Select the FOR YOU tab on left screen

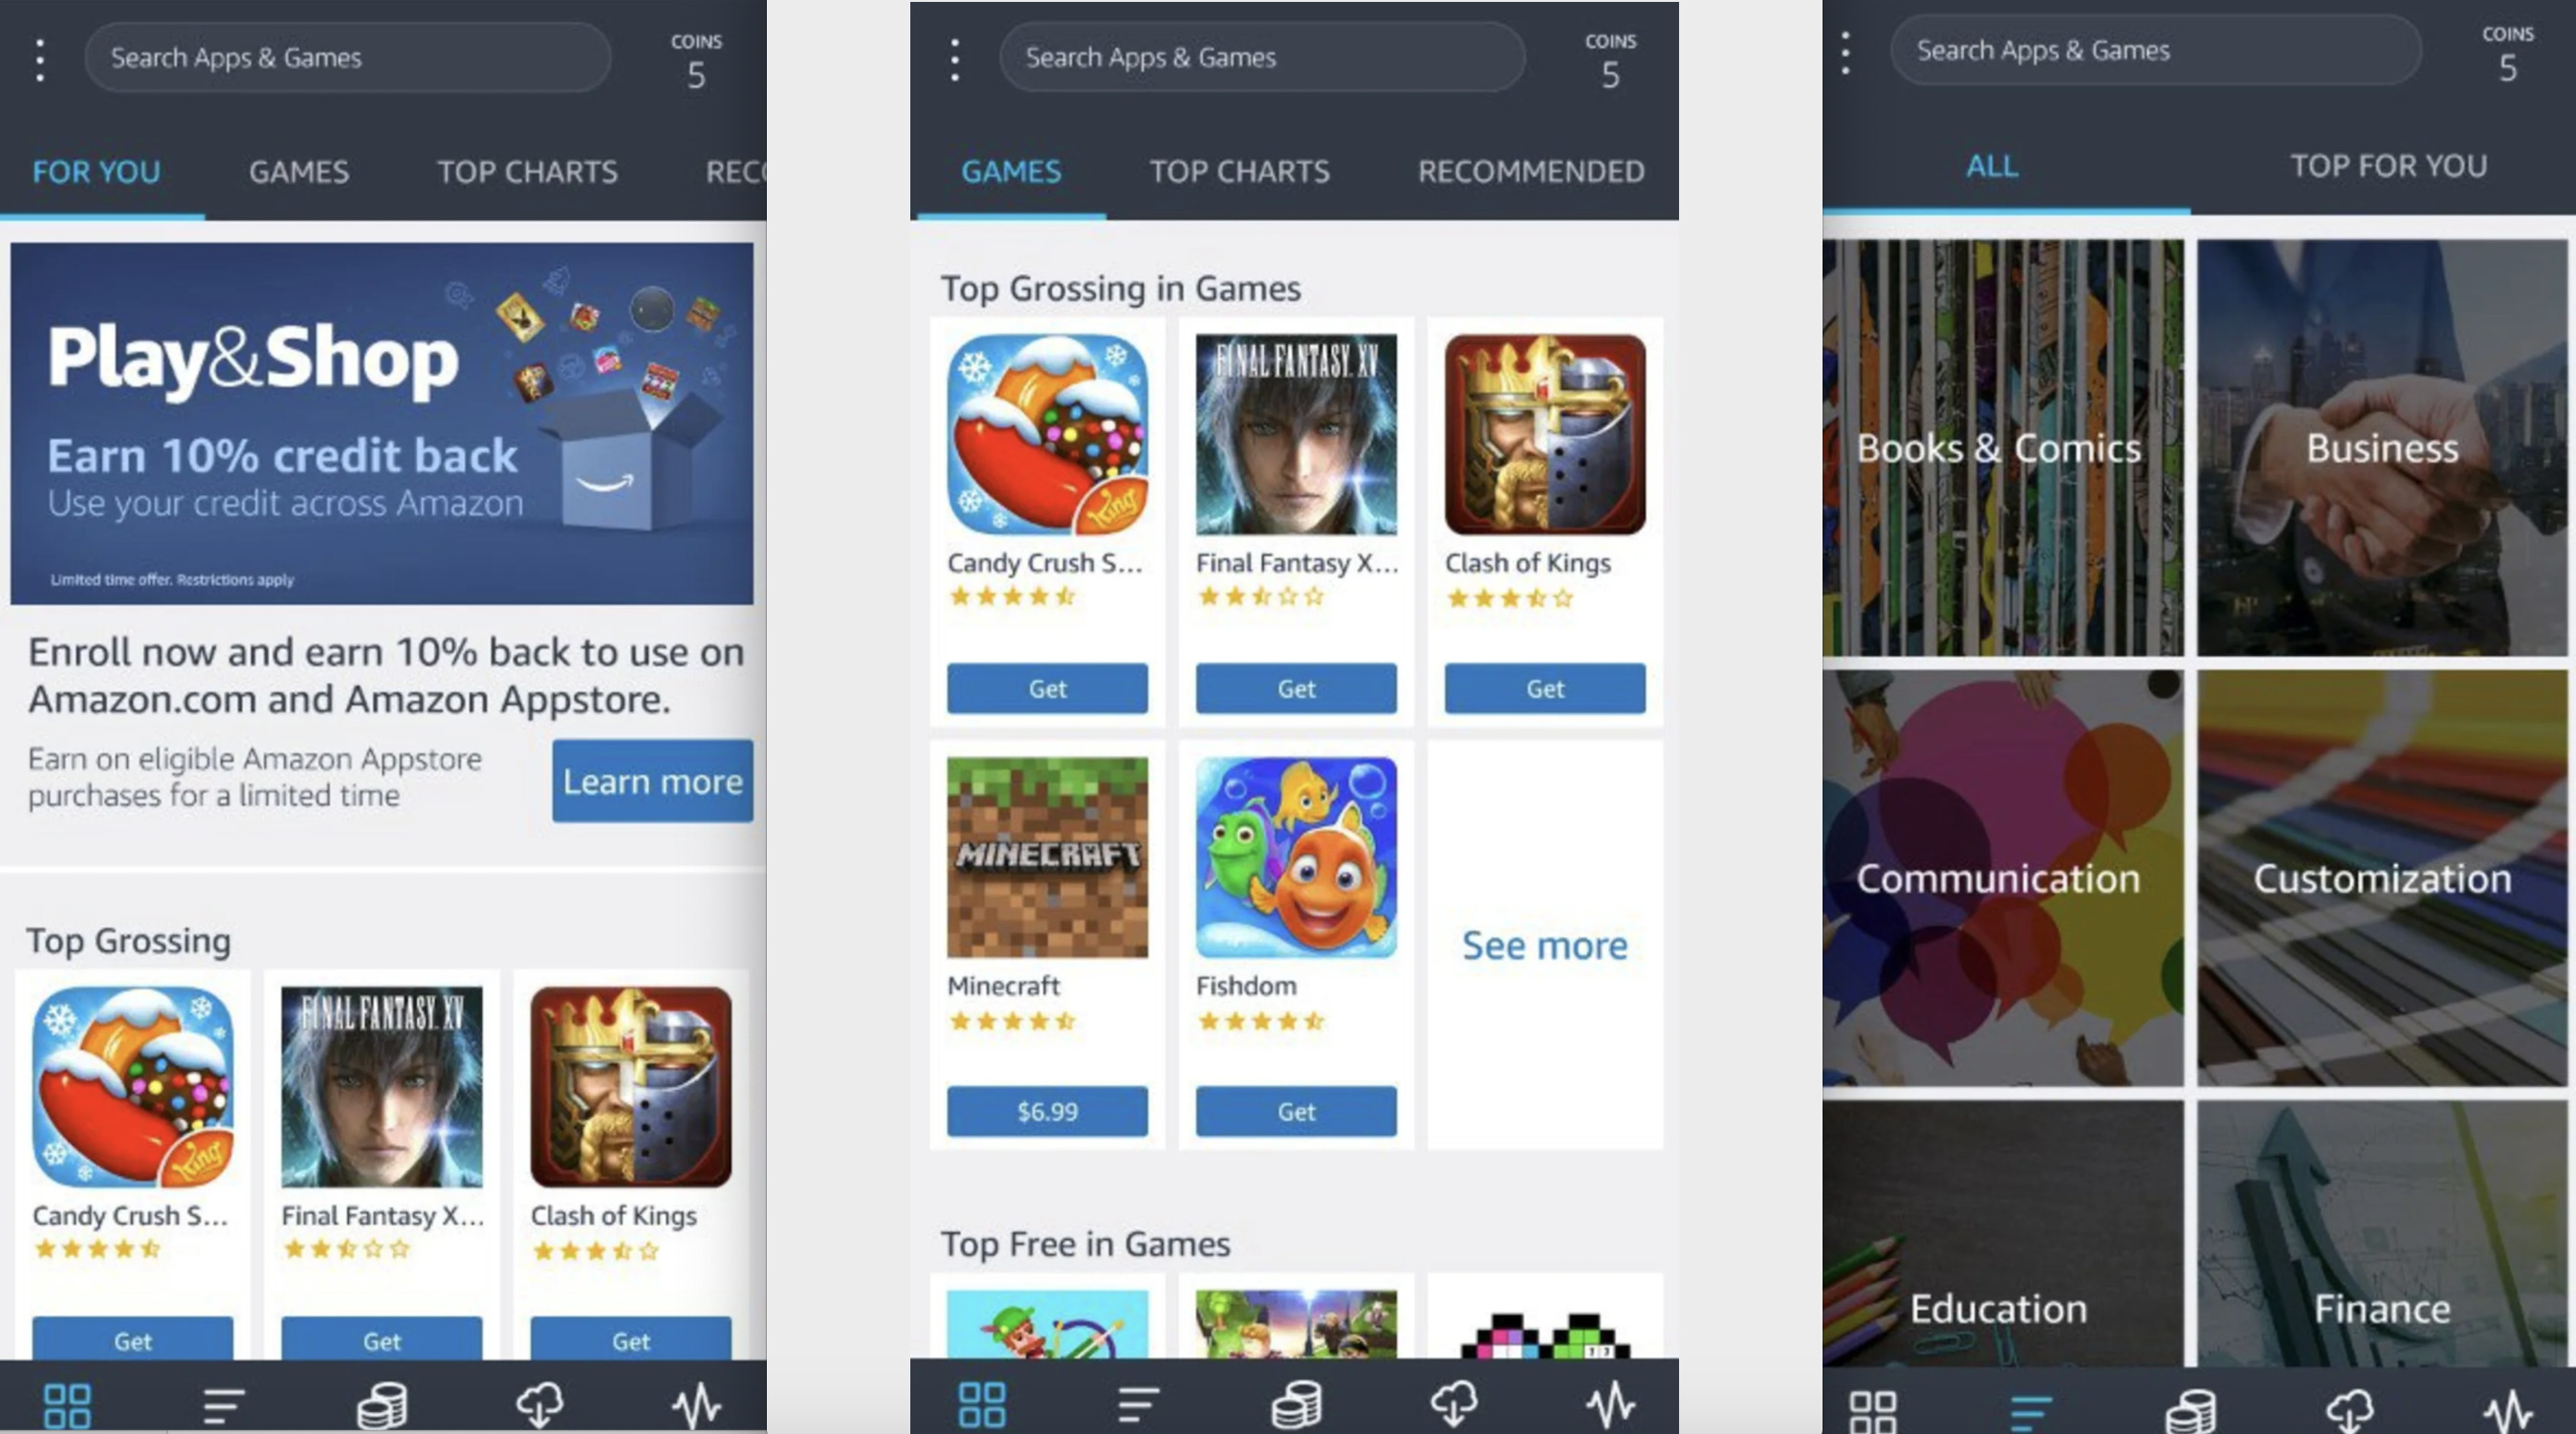tap(94, 169)
